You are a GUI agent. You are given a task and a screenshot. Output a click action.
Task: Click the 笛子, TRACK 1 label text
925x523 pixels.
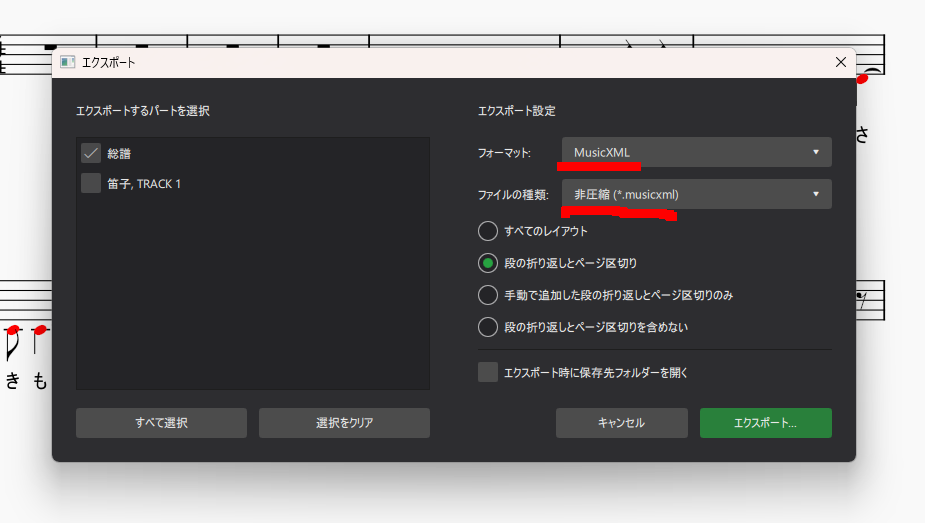tap(144, 184)
